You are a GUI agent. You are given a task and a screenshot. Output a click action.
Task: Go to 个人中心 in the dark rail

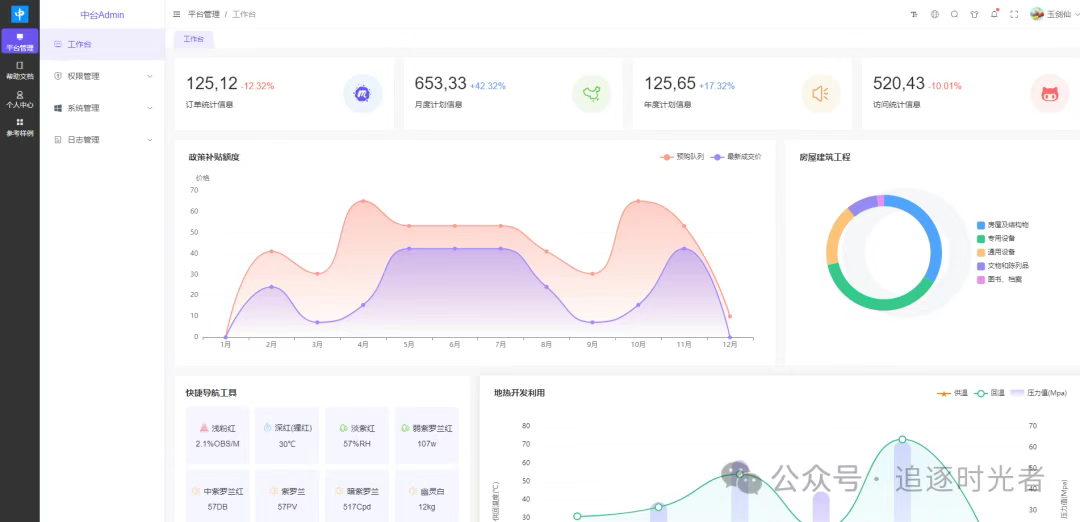coord(19,99)
